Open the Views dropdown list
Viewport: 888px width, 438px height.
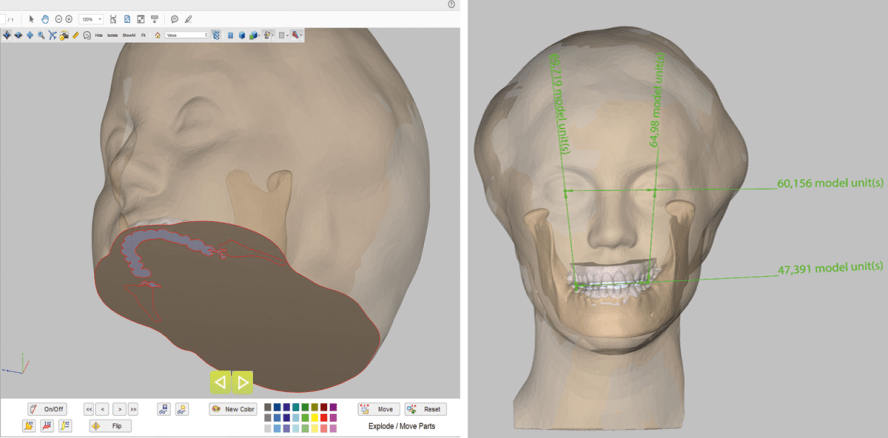point(186,35)
